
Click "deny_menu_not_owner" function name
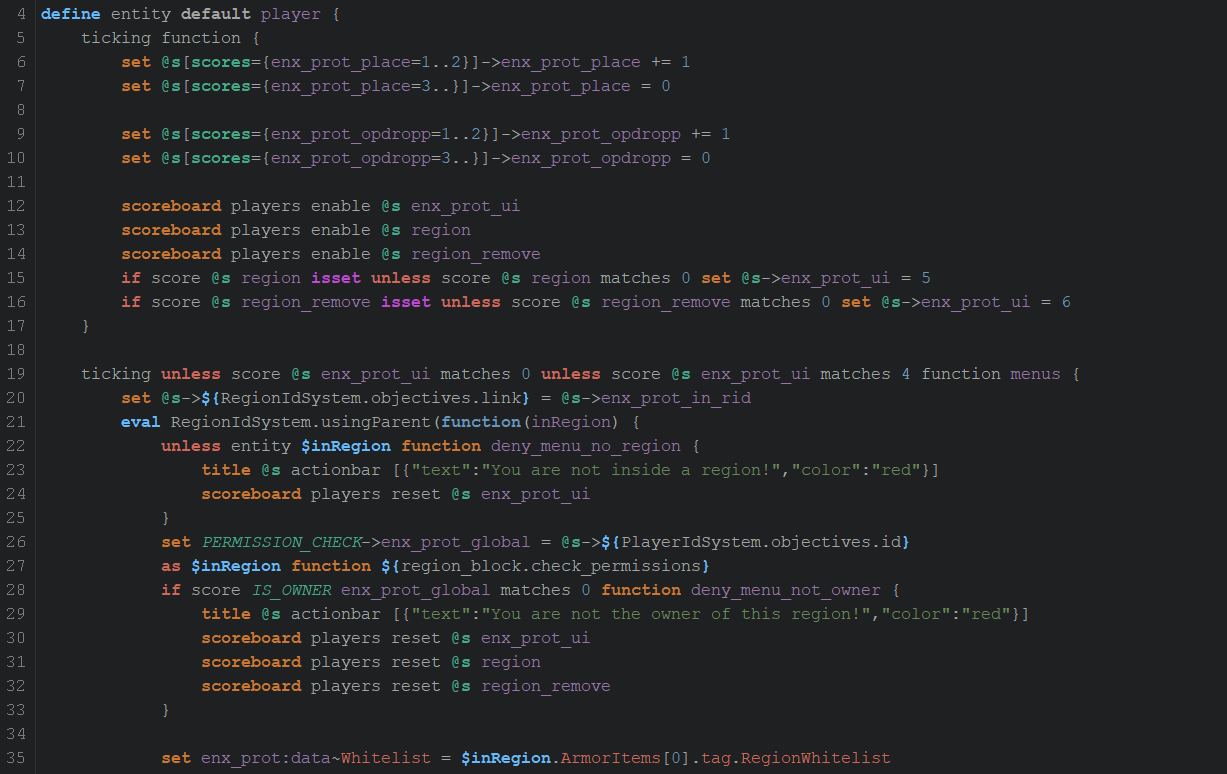[x=785, y=590]
